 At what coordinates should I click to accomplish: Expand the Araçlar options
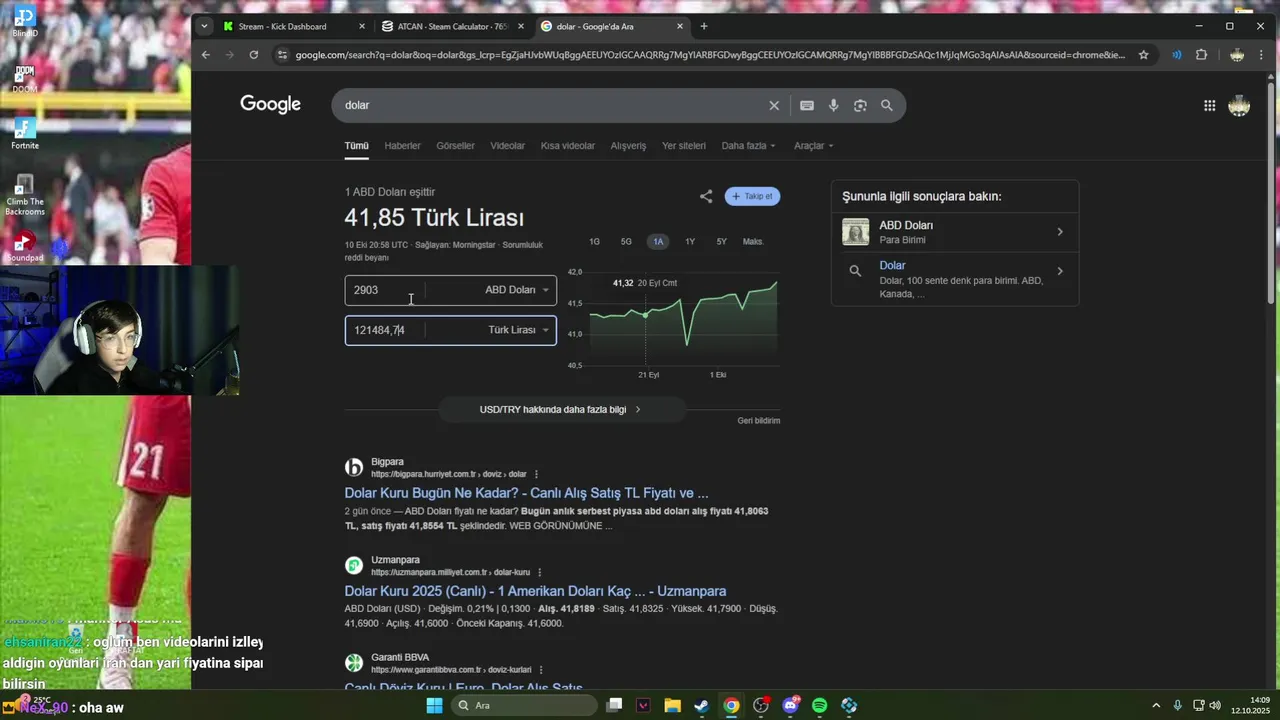[813, 146]
